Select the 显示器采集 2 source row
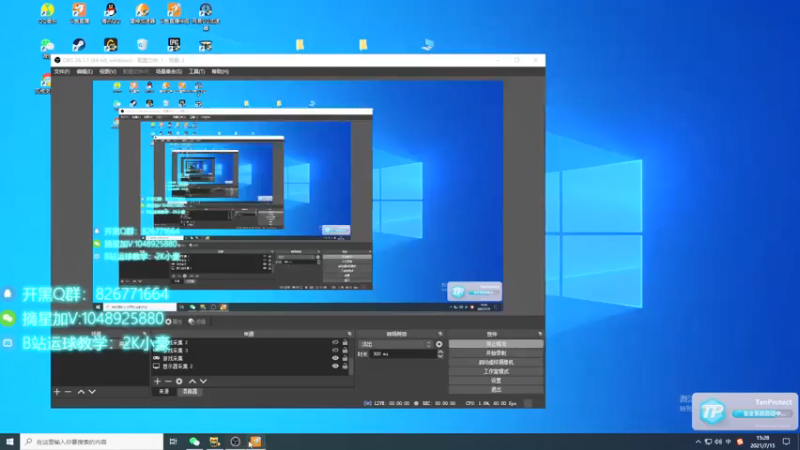 pos(250,366)
